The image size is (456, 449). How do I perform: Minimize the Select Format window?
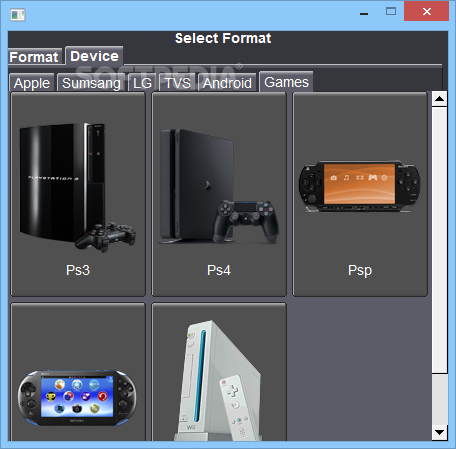coord(364,13)
